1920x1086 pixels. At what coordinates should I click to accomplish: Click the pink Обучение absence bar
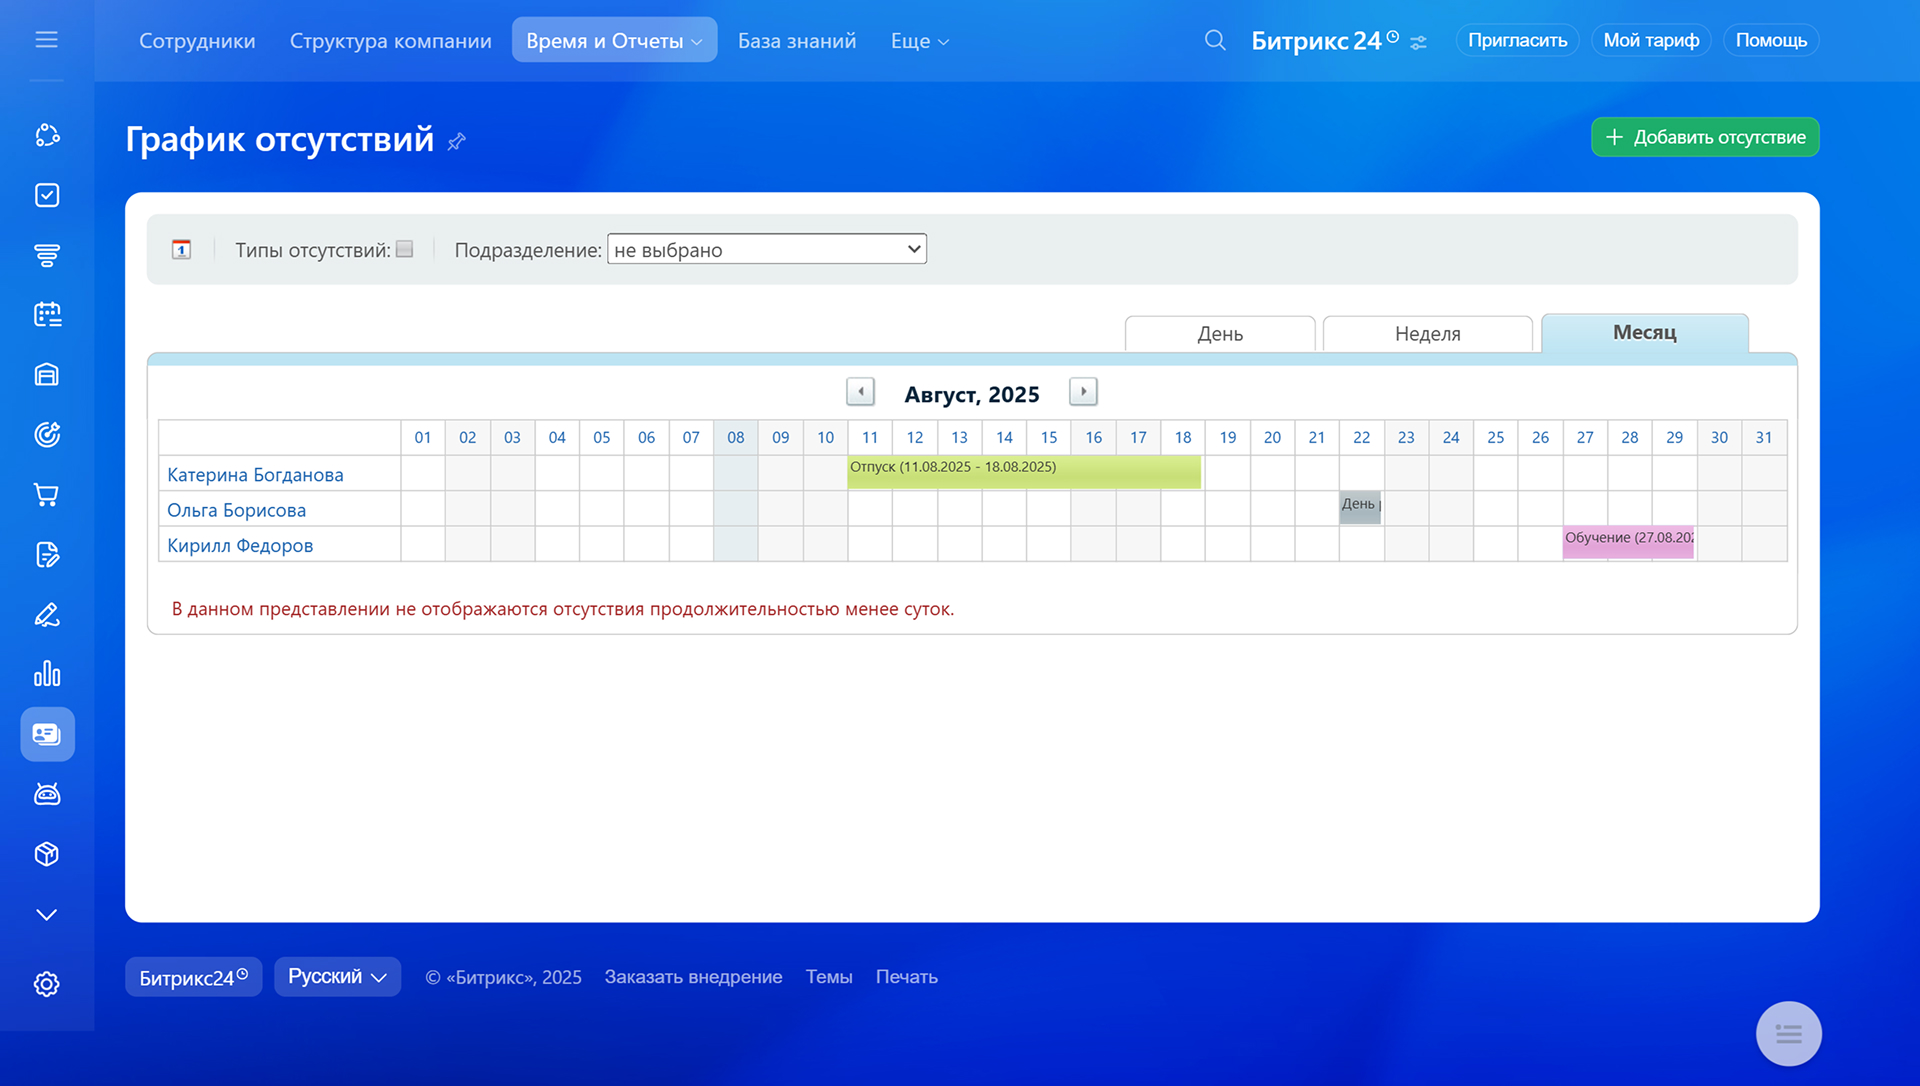click(x=1628, y=542)
